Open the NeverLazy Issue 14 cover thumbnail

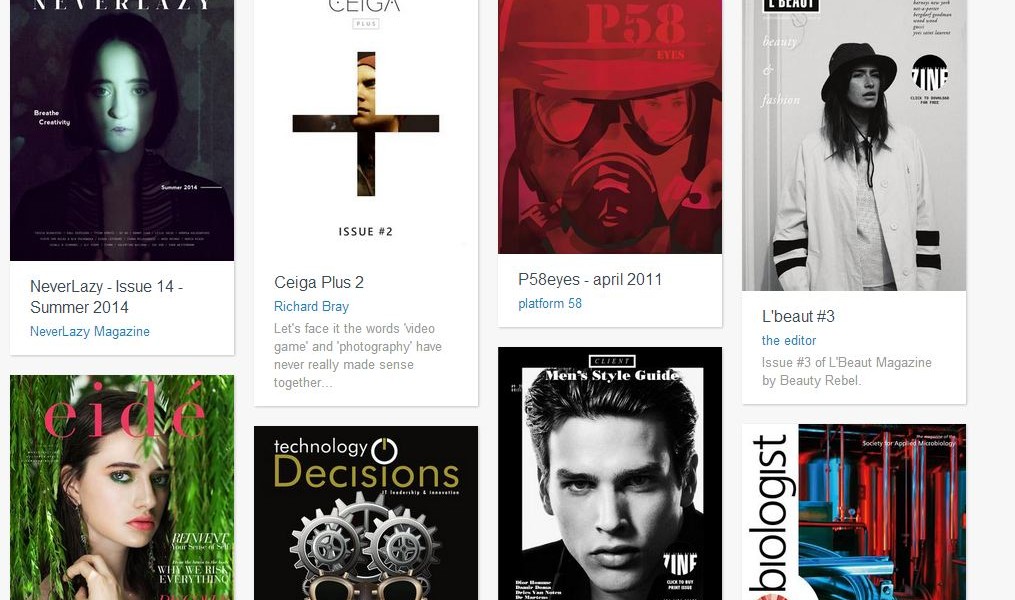(122, 130)
